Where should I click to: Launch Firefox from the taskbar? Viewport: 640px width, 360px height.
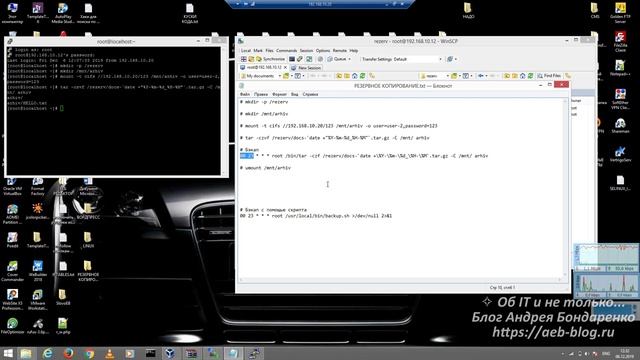click(x=69, y=353)
